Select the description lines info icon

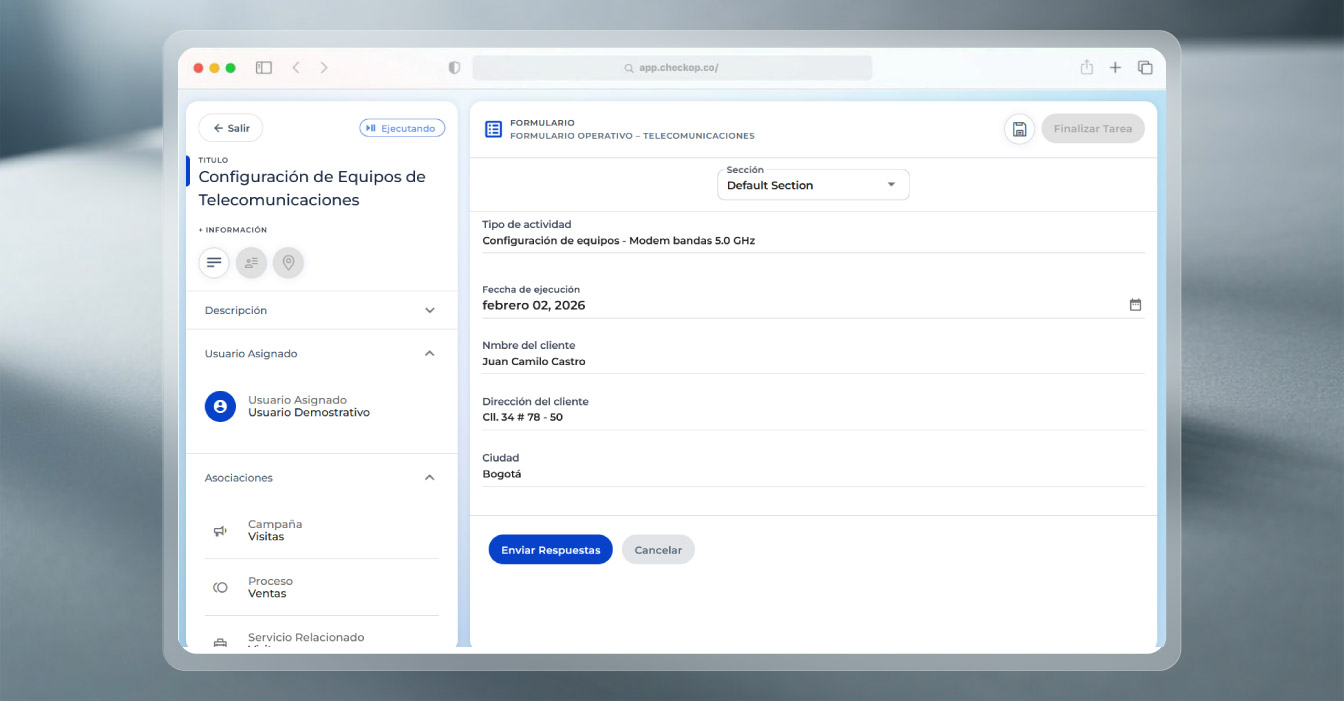point(213,263)
